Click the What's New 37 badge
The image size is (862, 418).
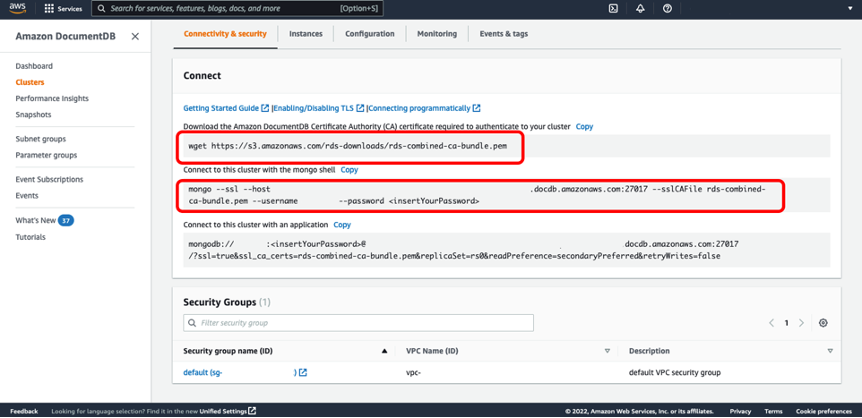pos(66,221)
